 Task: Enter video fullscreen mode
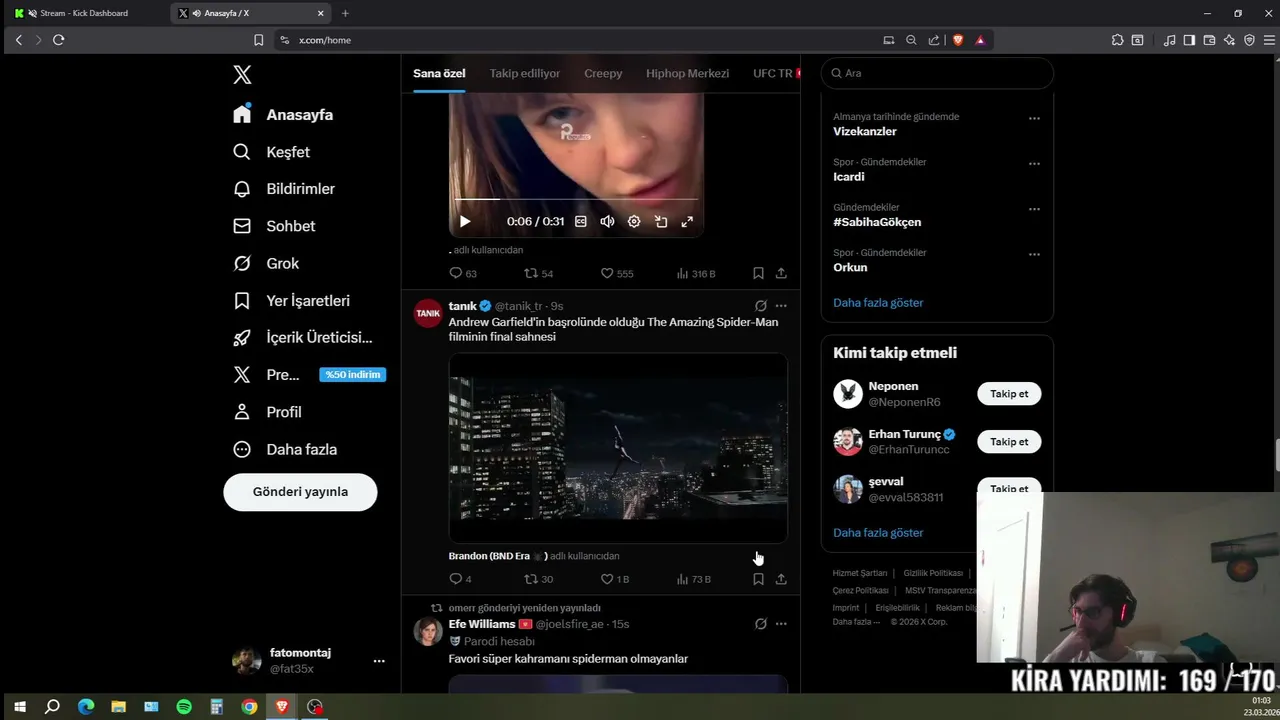coord(687,221)
